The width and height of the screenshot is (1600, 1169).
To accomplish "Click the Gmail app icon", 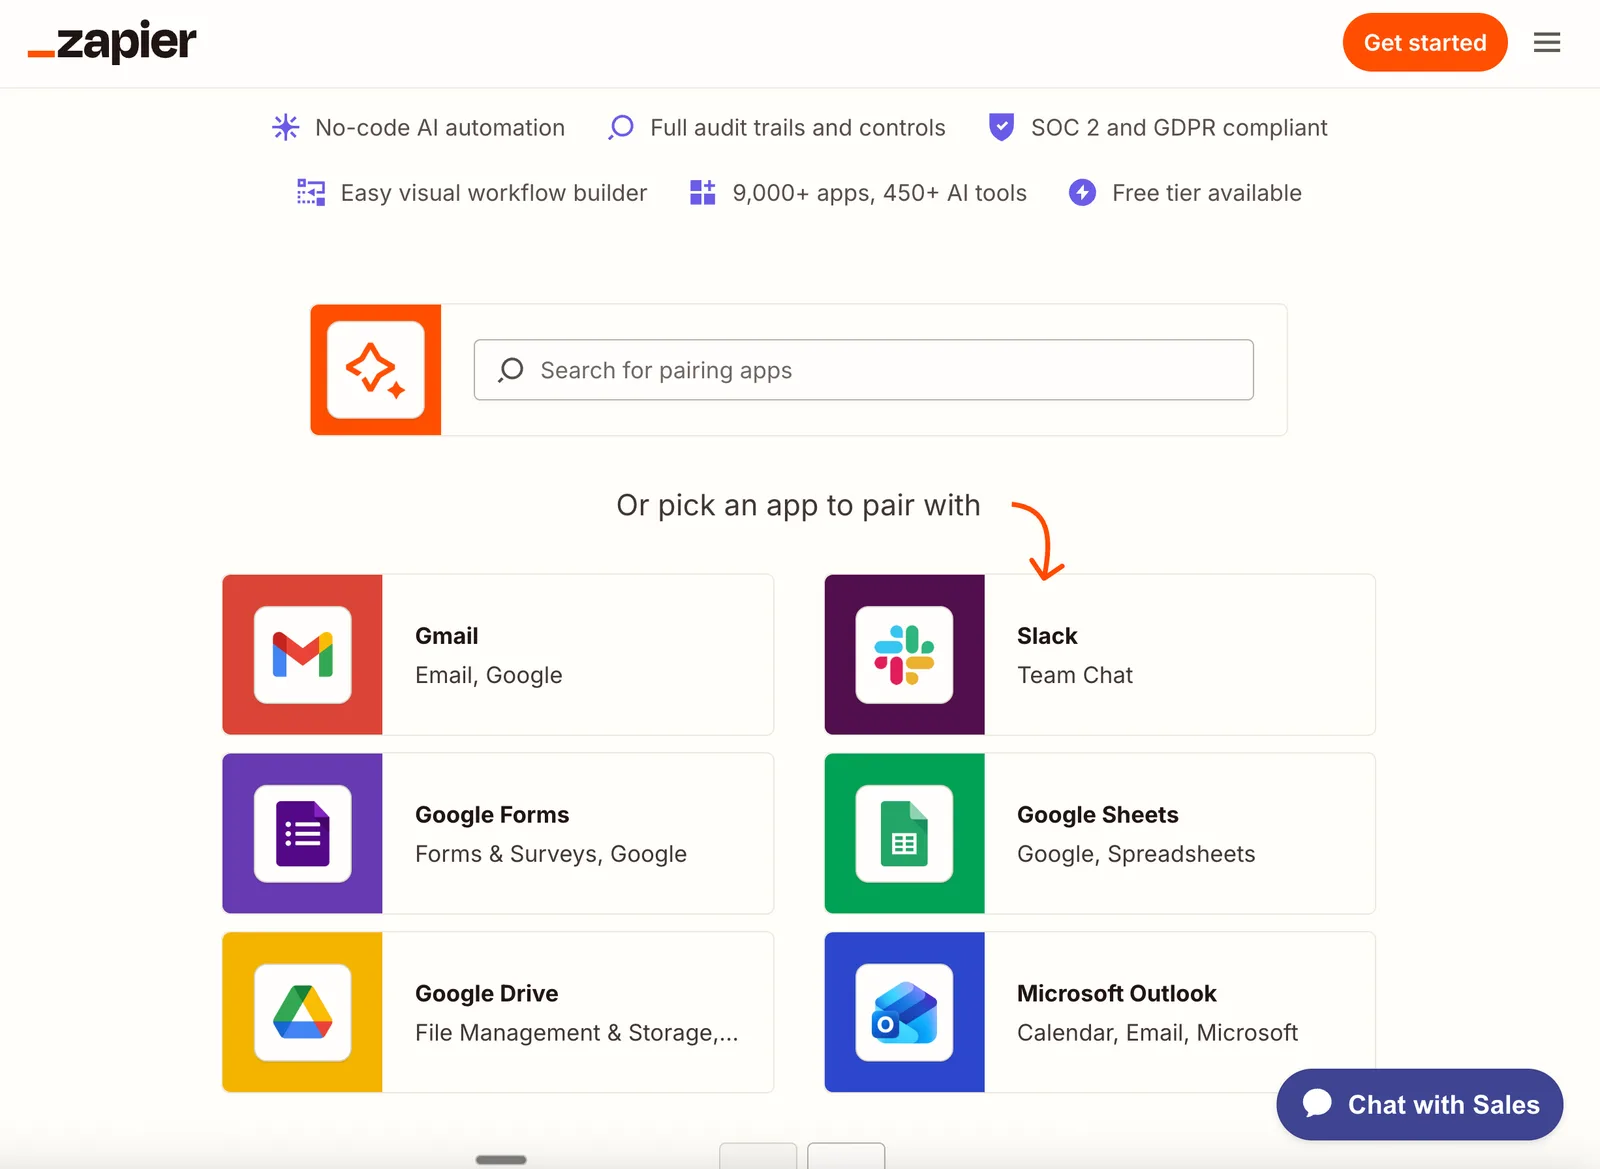I will coord(302,655).
